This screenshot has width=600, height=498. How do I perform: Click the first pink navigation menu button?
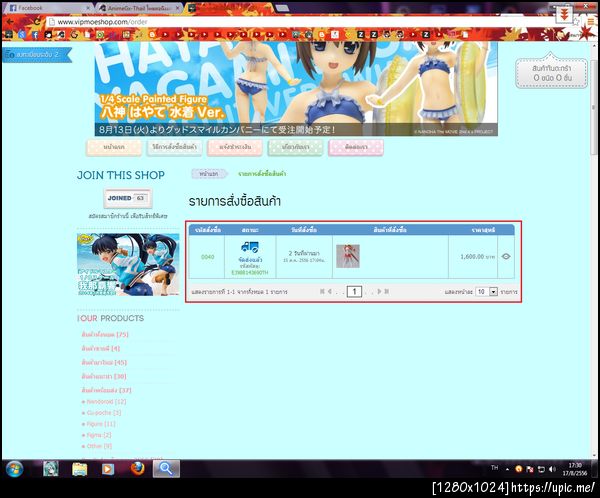pos(114,147)
